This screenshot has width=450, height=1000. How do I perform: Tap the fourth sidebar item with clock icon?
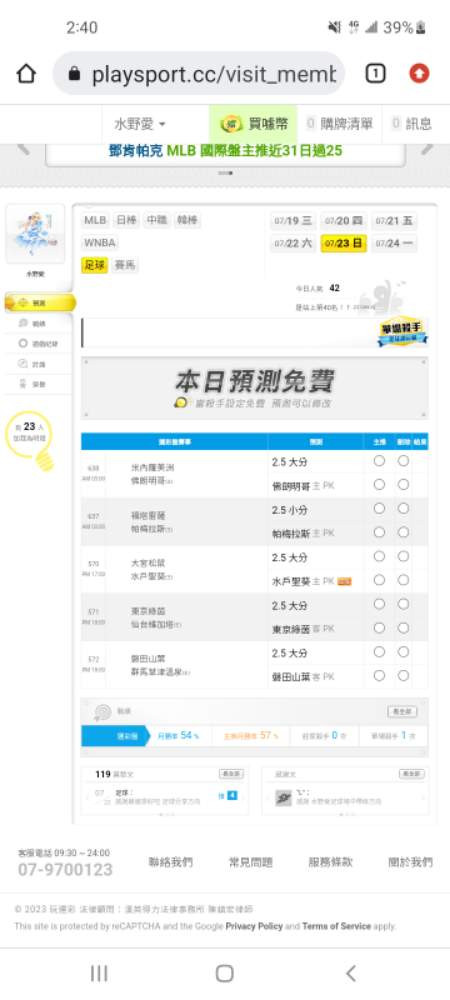point(36,364)
